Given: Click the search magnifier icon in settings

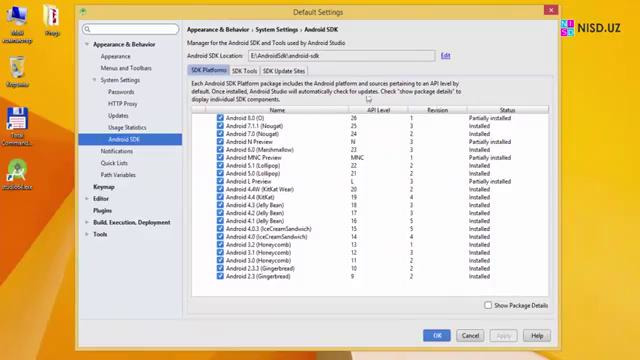Looking at the screenshot, I should [x=87, y=29].
